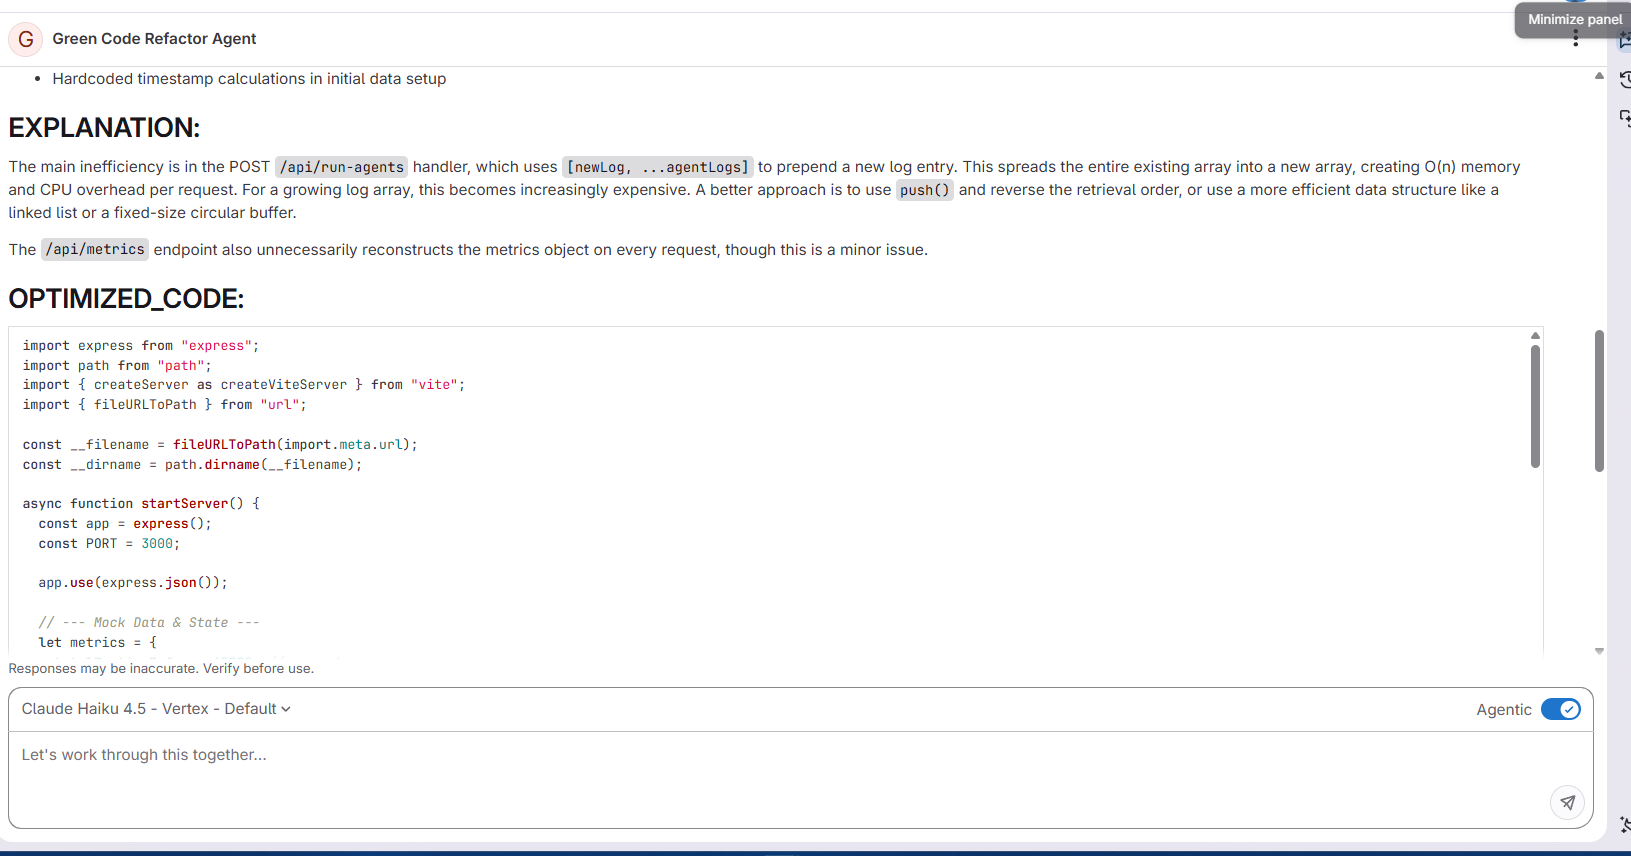Click the Agentic label text
This screenshot has height=856, width=1631.
click(x=1503, y=710)
